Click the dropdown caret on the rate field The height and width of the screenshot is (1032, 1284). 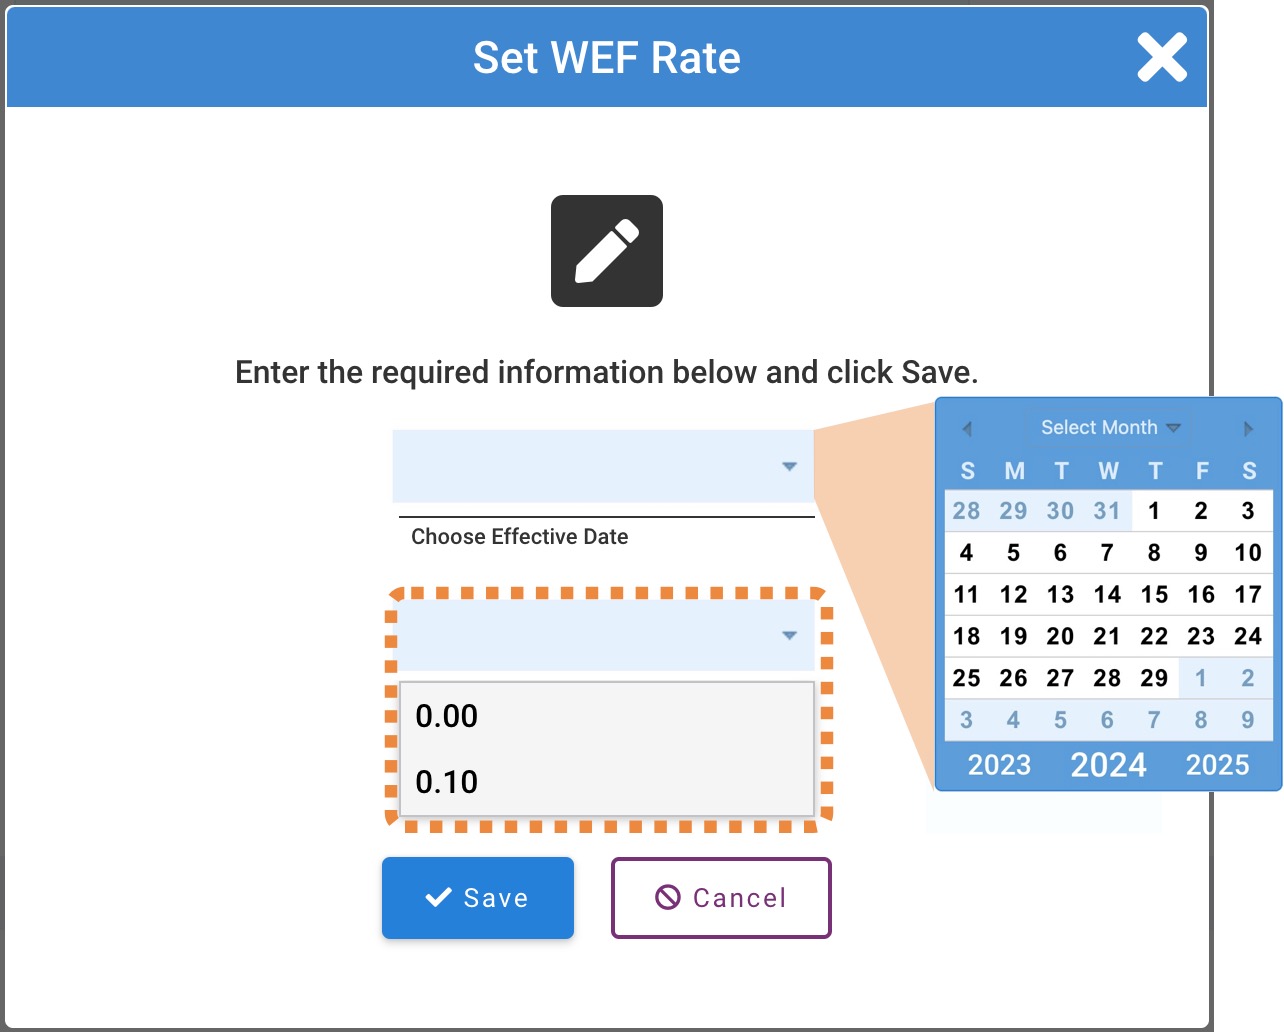click(x=790, y=635)
